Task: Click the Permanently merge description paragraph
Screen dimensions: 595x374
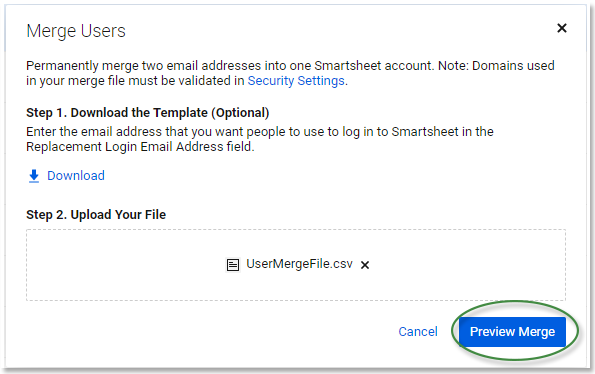Action: (x=290, y=73)
